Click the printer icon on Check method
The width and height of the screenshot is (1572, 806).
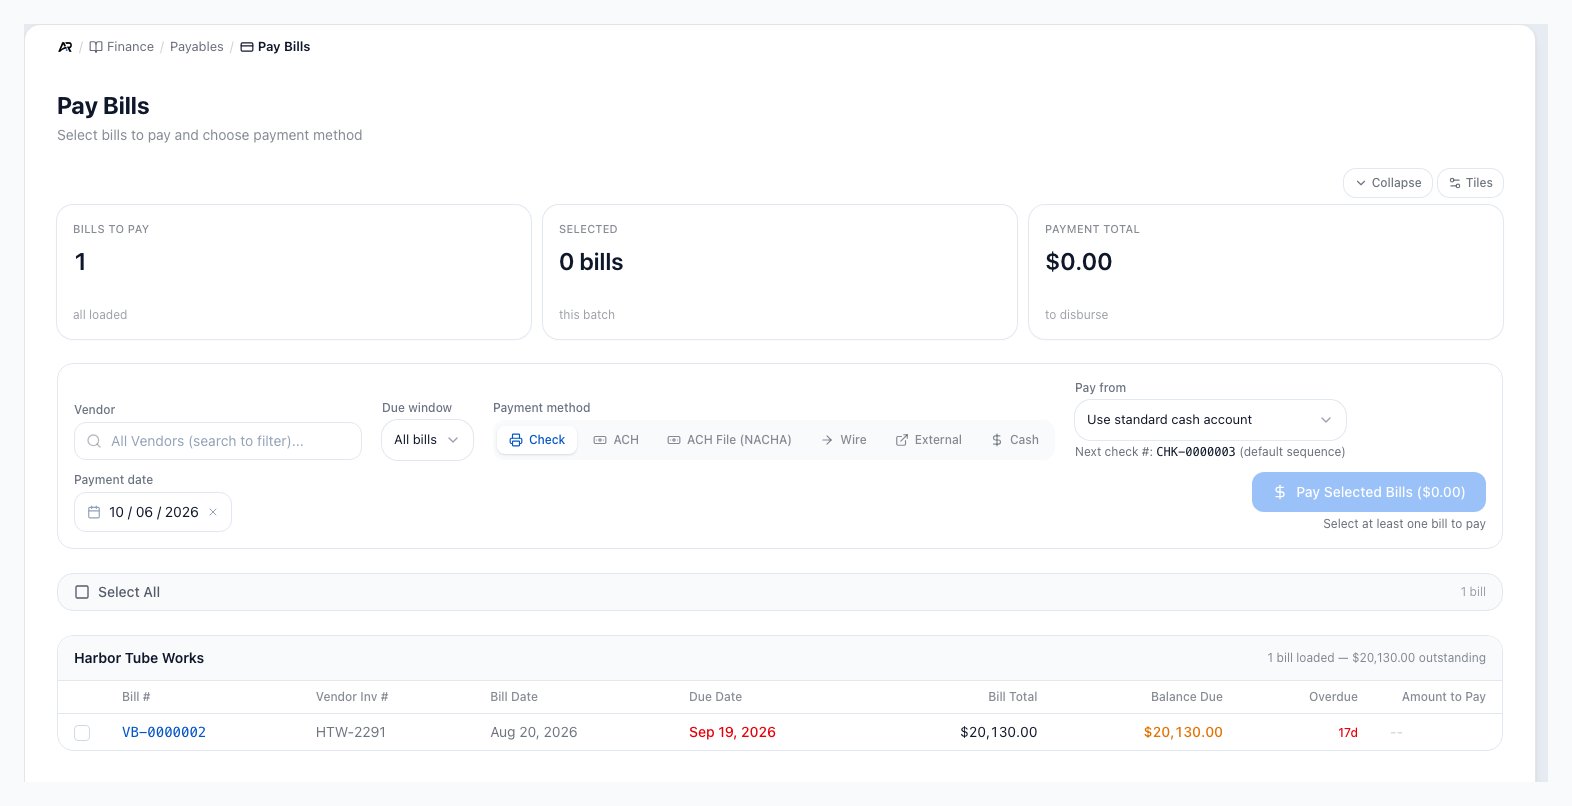(x=516, y=440)
